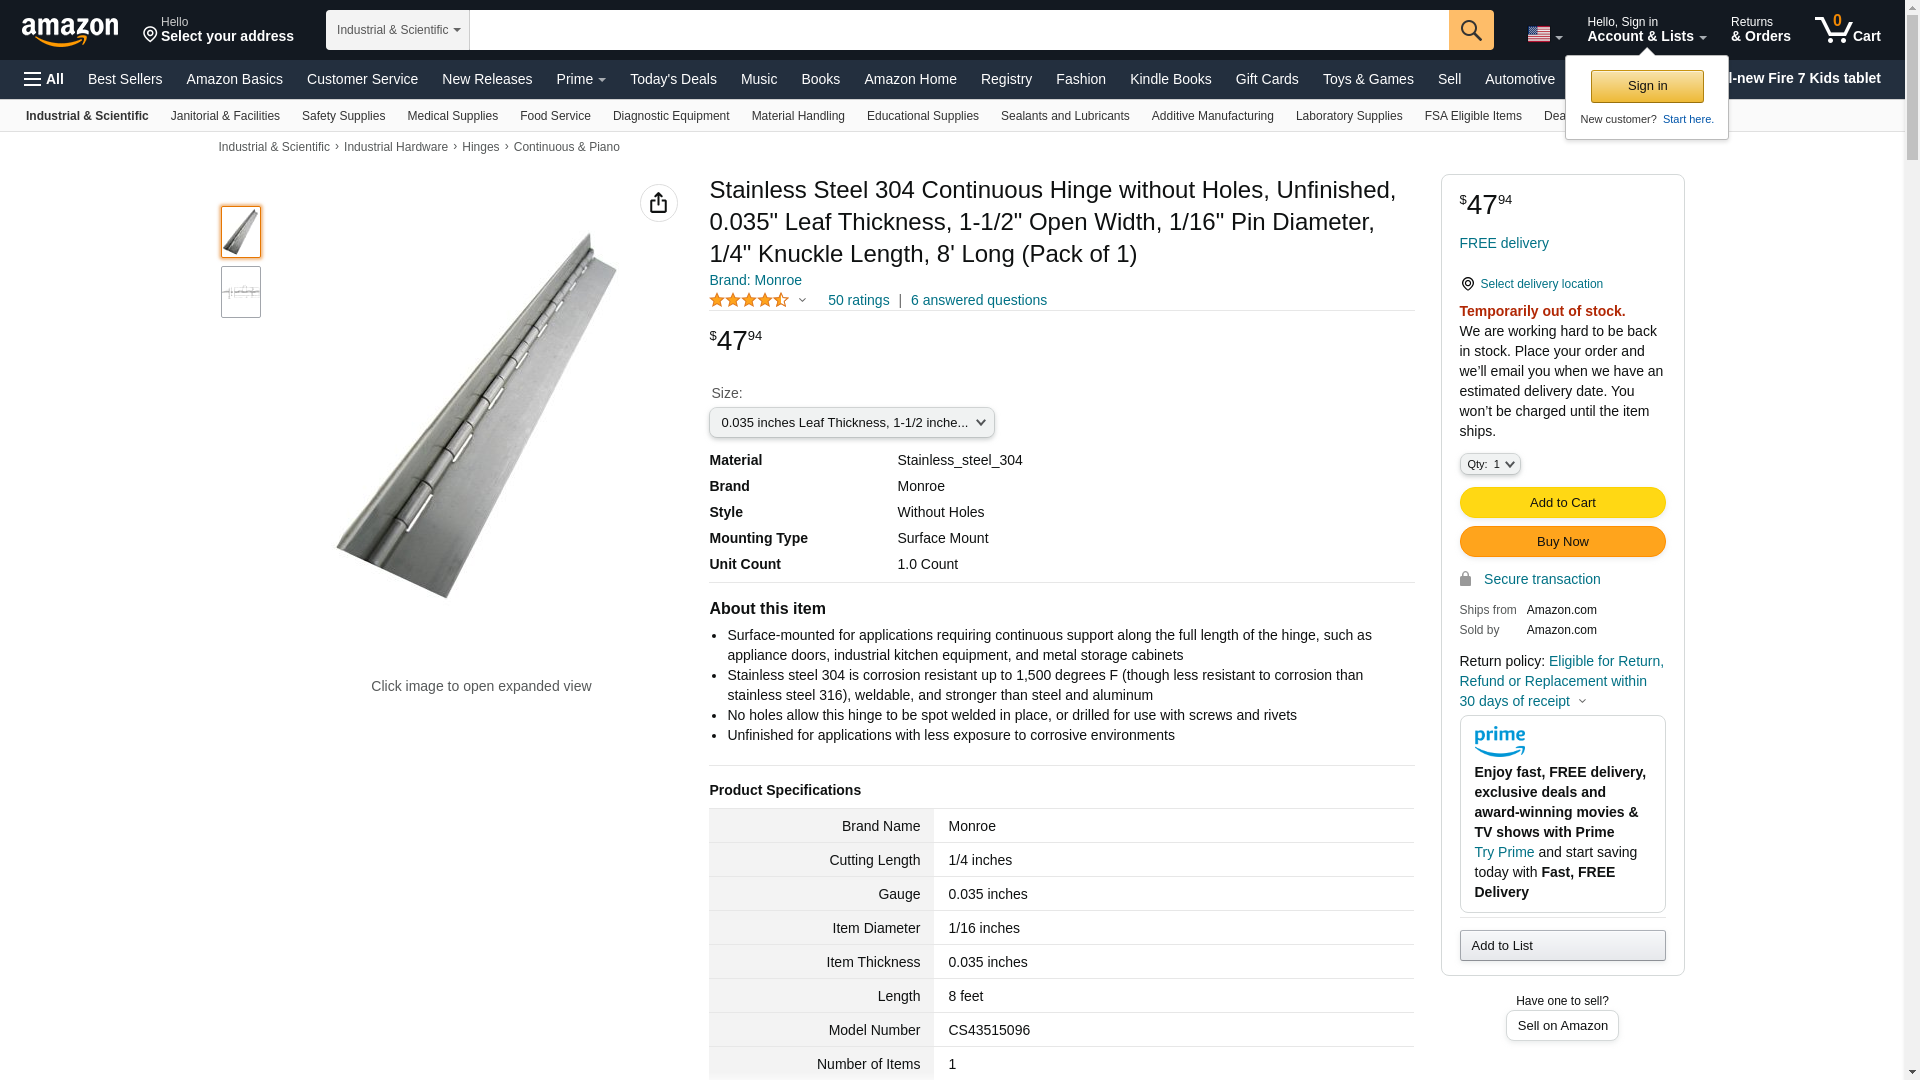The height and width of the screenshot is (1080, 1920).
Task: Open the All hamburger menu
Action: point(44,79)
